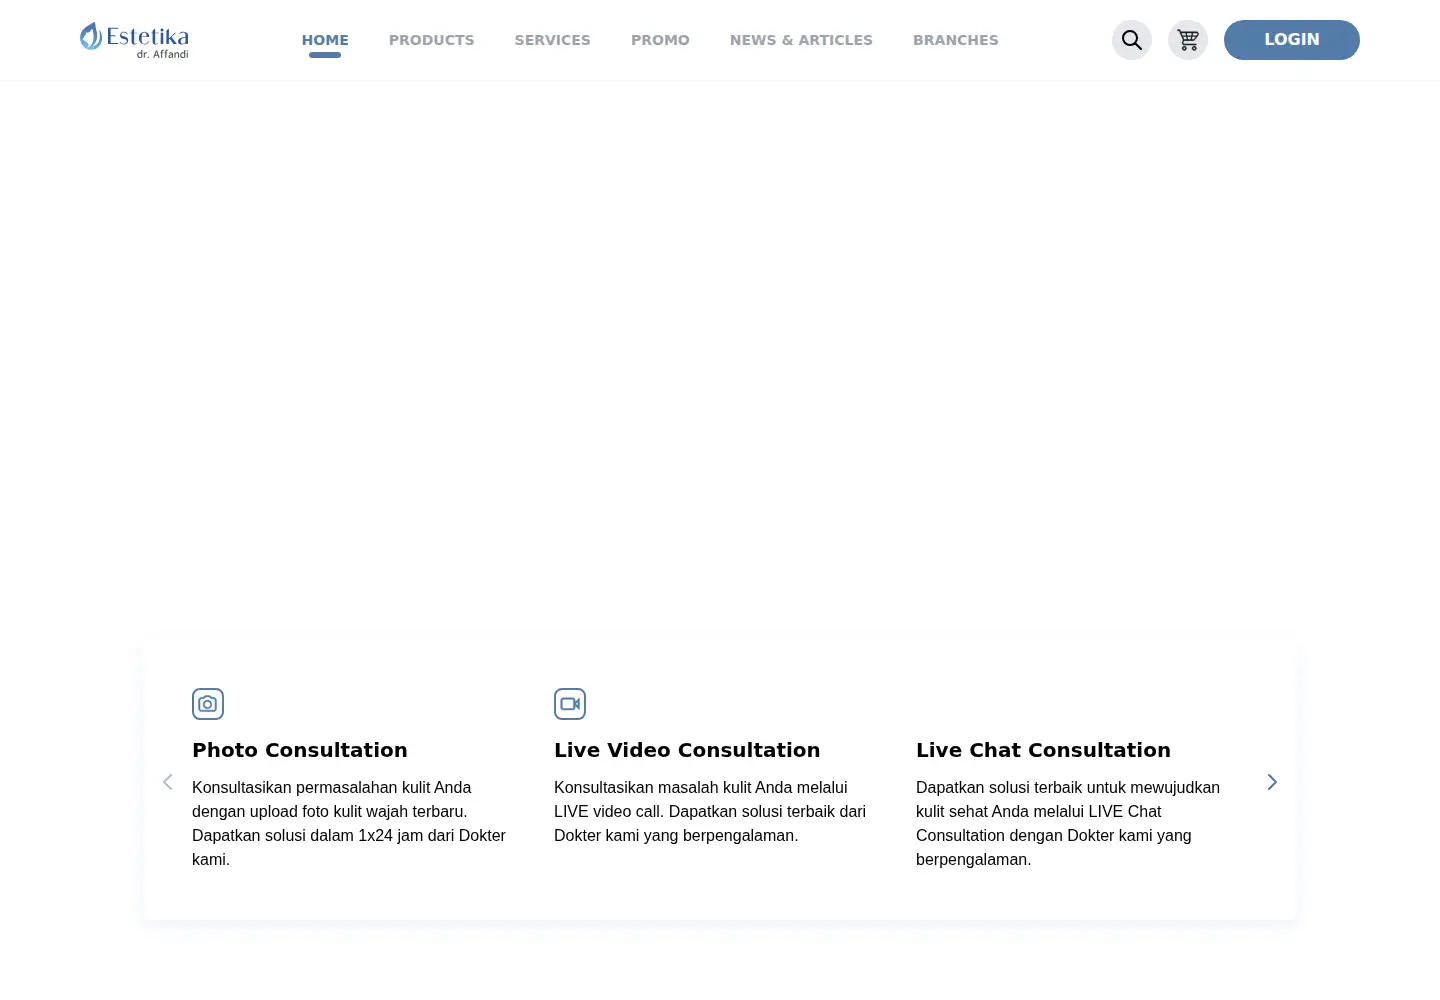Click text "Konsultasikan permasalahan kulit Anda"
The image size is (1440, 1000).
coord(332,788)
